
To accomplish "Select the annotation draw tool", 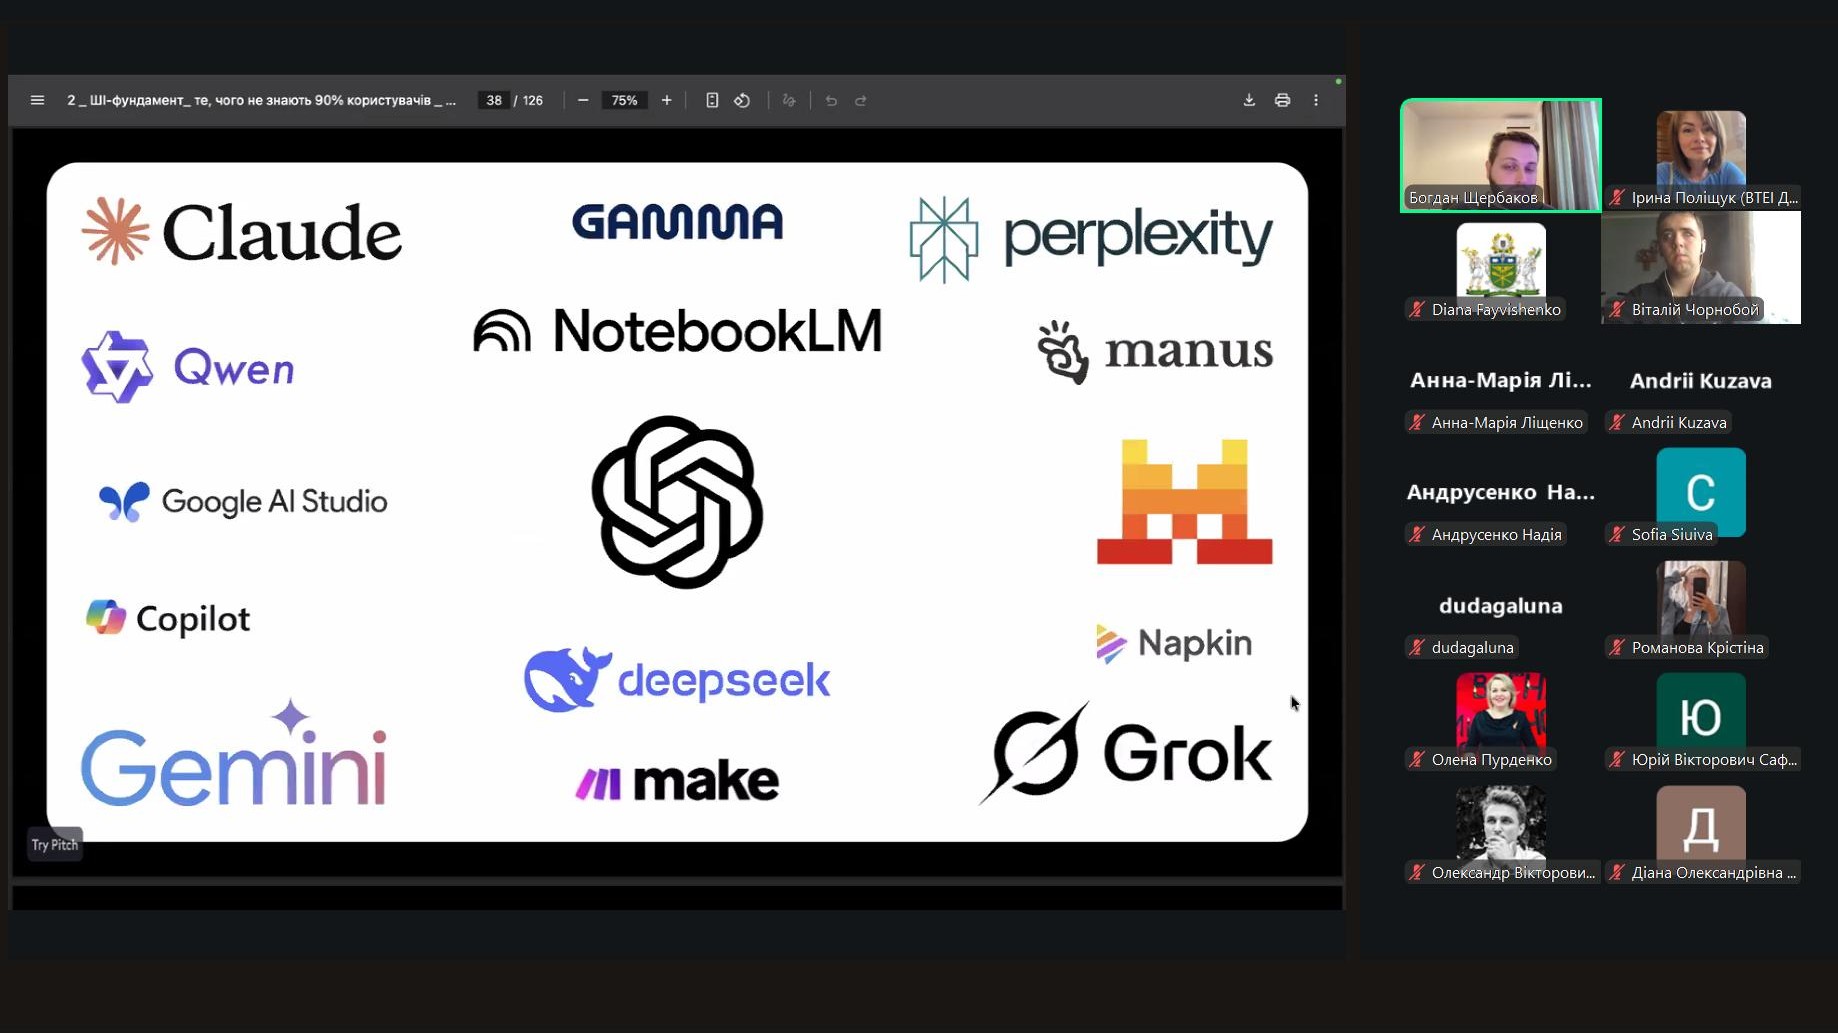I will point(789,100).
